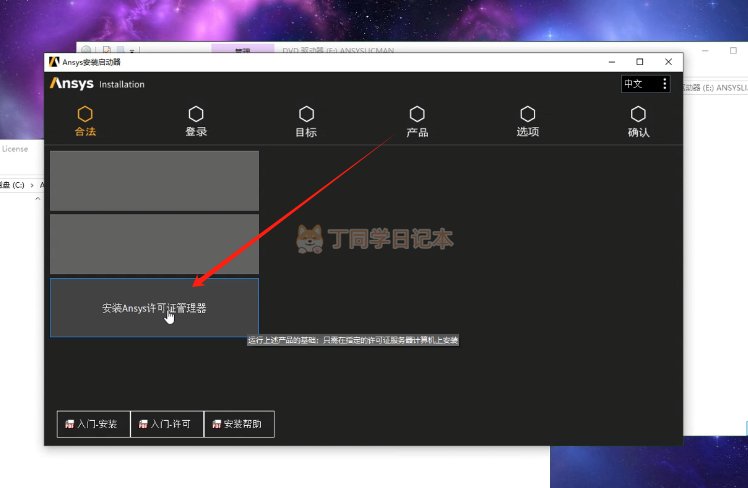Click 安装Ansys许可证管理器 button
The height and width of the screenshot is (488, 748).
tap(155, 308)
